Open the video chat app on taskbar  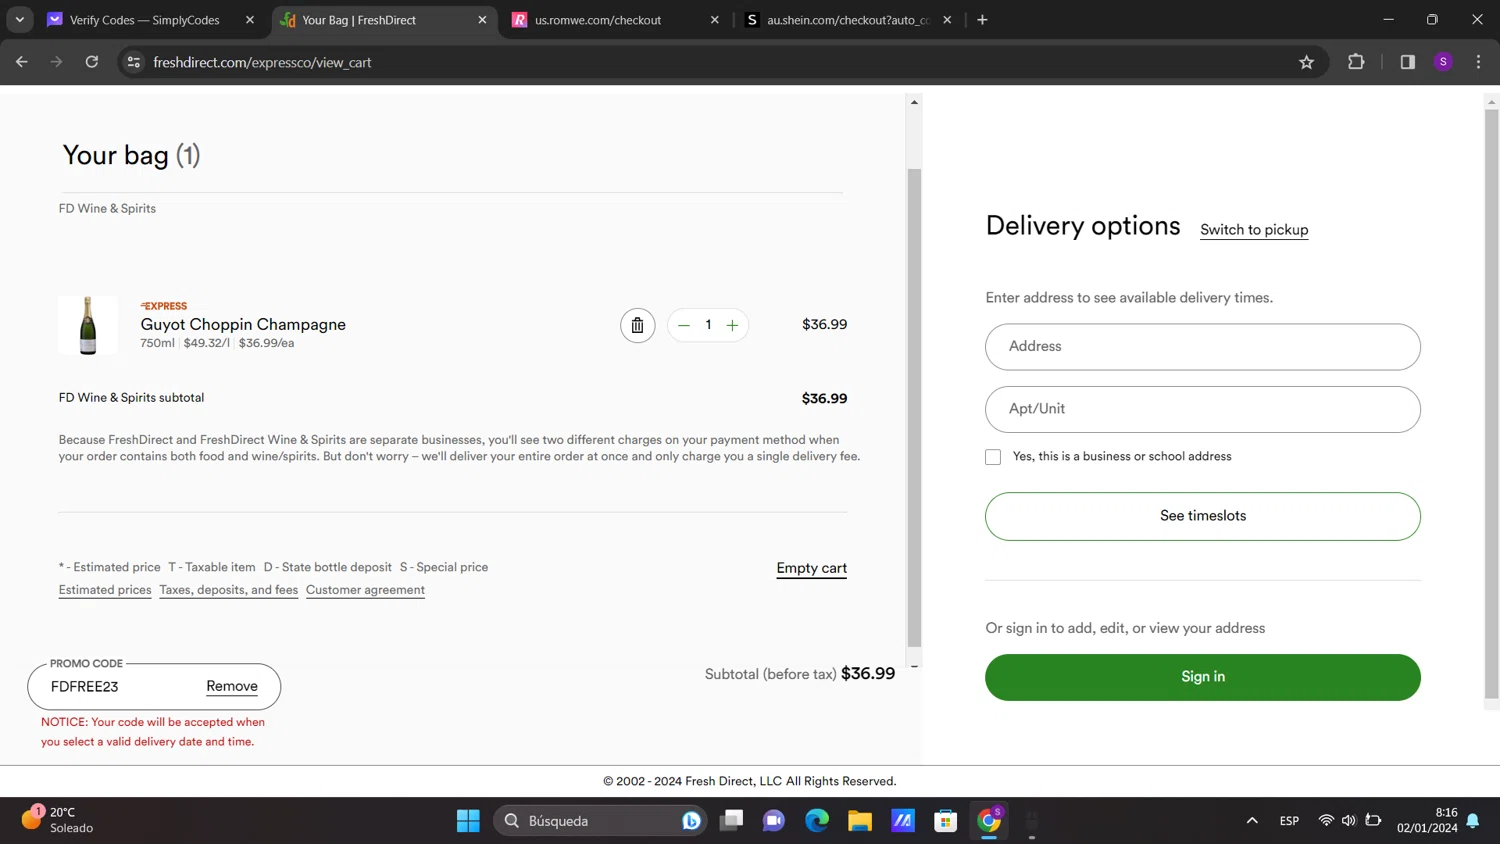coord(774,821)
